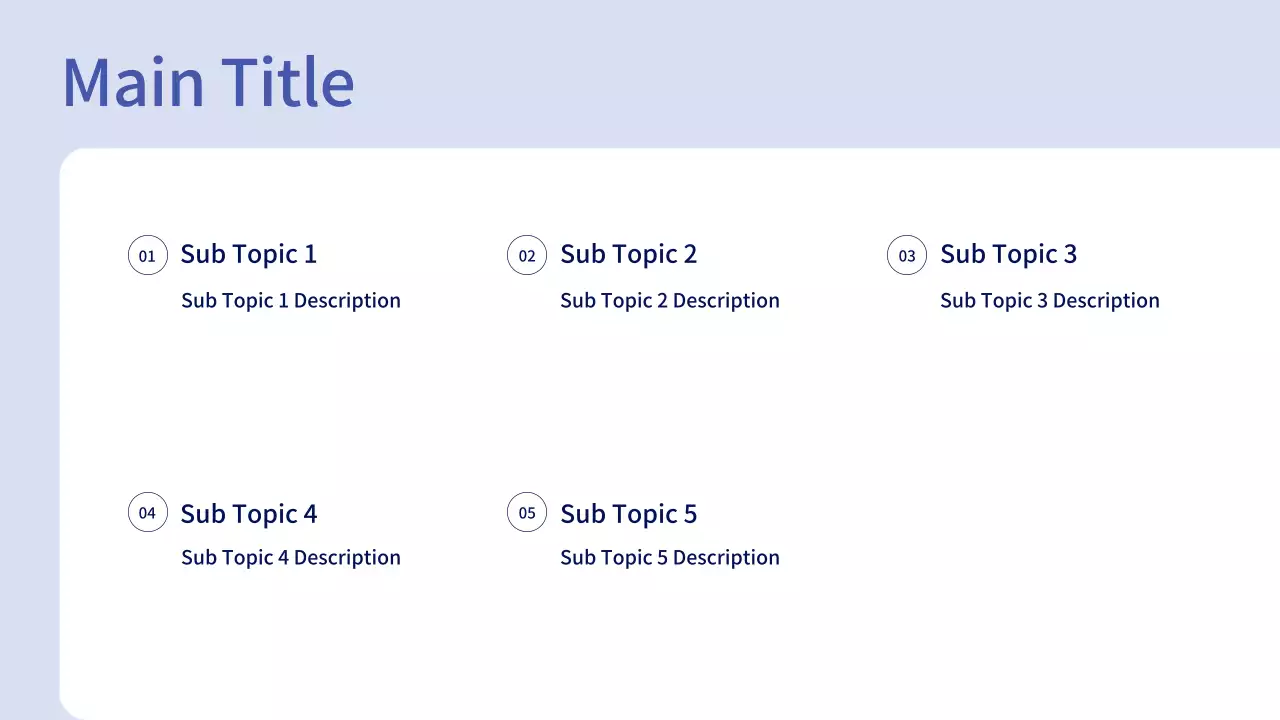Click the Sub Topic 4 Description text
The image size is (1280, 720).
290,558
